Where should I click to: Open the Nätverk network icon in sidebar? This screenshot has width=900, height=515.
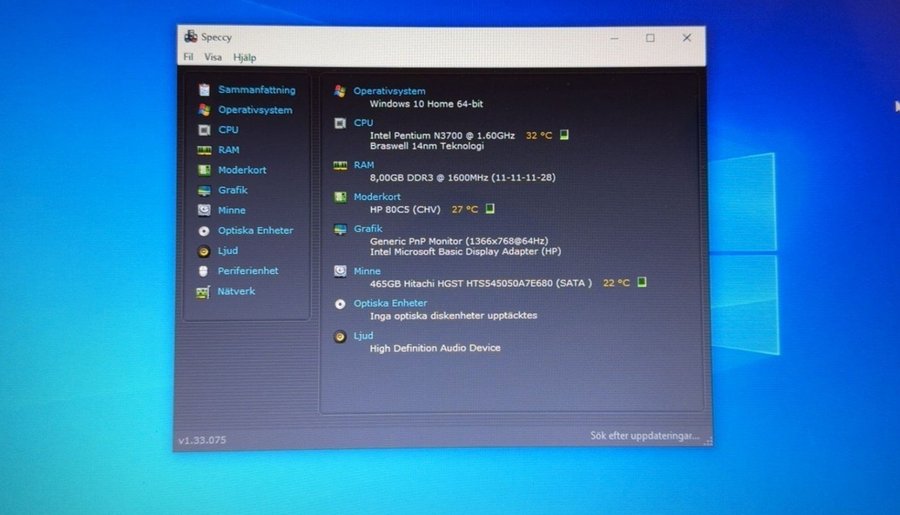click(x=204, y=292)
